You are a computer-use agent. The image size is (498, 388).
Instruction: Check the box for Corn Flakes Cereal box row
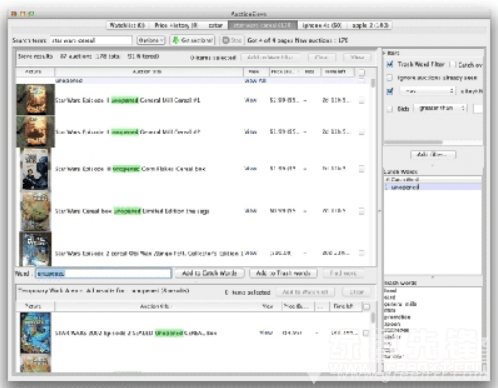(362, 169)
